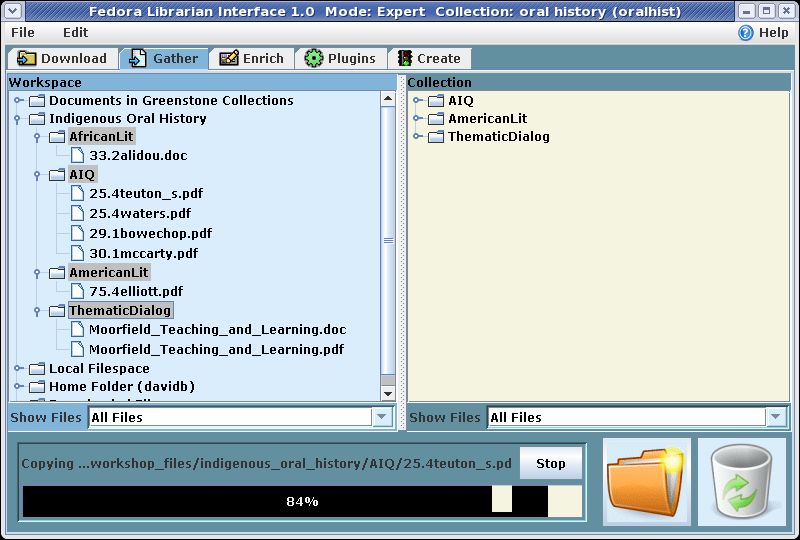Click the file icon of Moorfield_Teaching_and_Learning.pdf
Screen dimensions: 800x540
point(77,350)
